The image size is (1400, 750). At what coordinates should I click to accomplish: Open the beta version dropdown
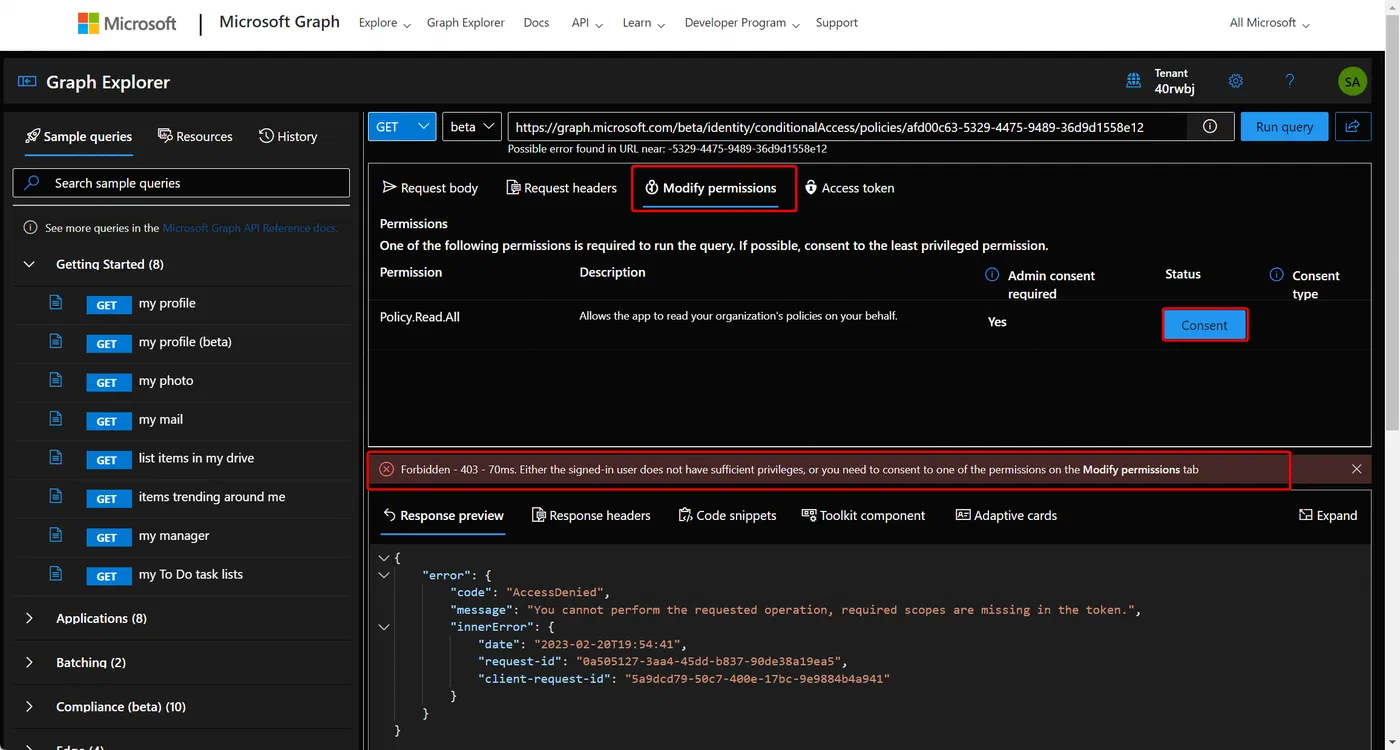(472, 127)
